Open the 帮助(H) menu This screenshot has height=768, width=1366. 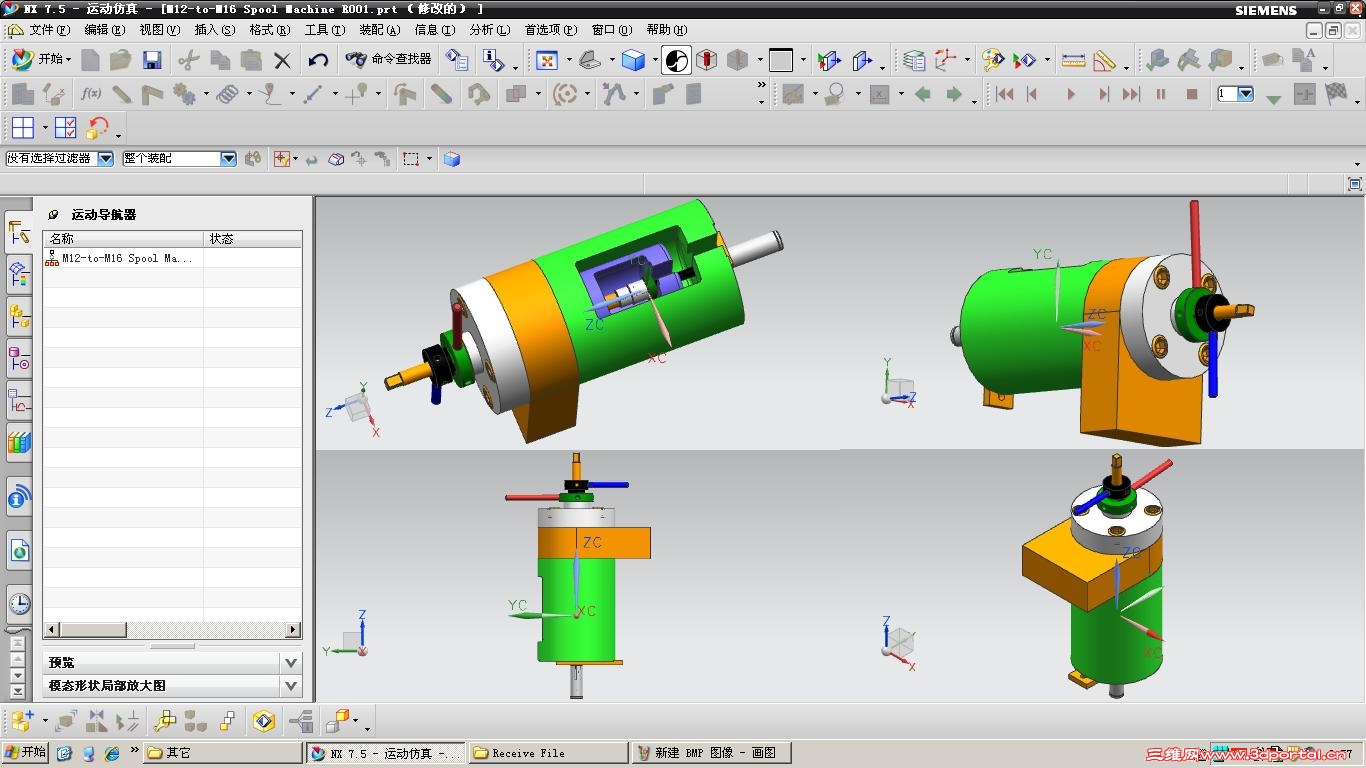pyautogui.click(x=667, y=30)
